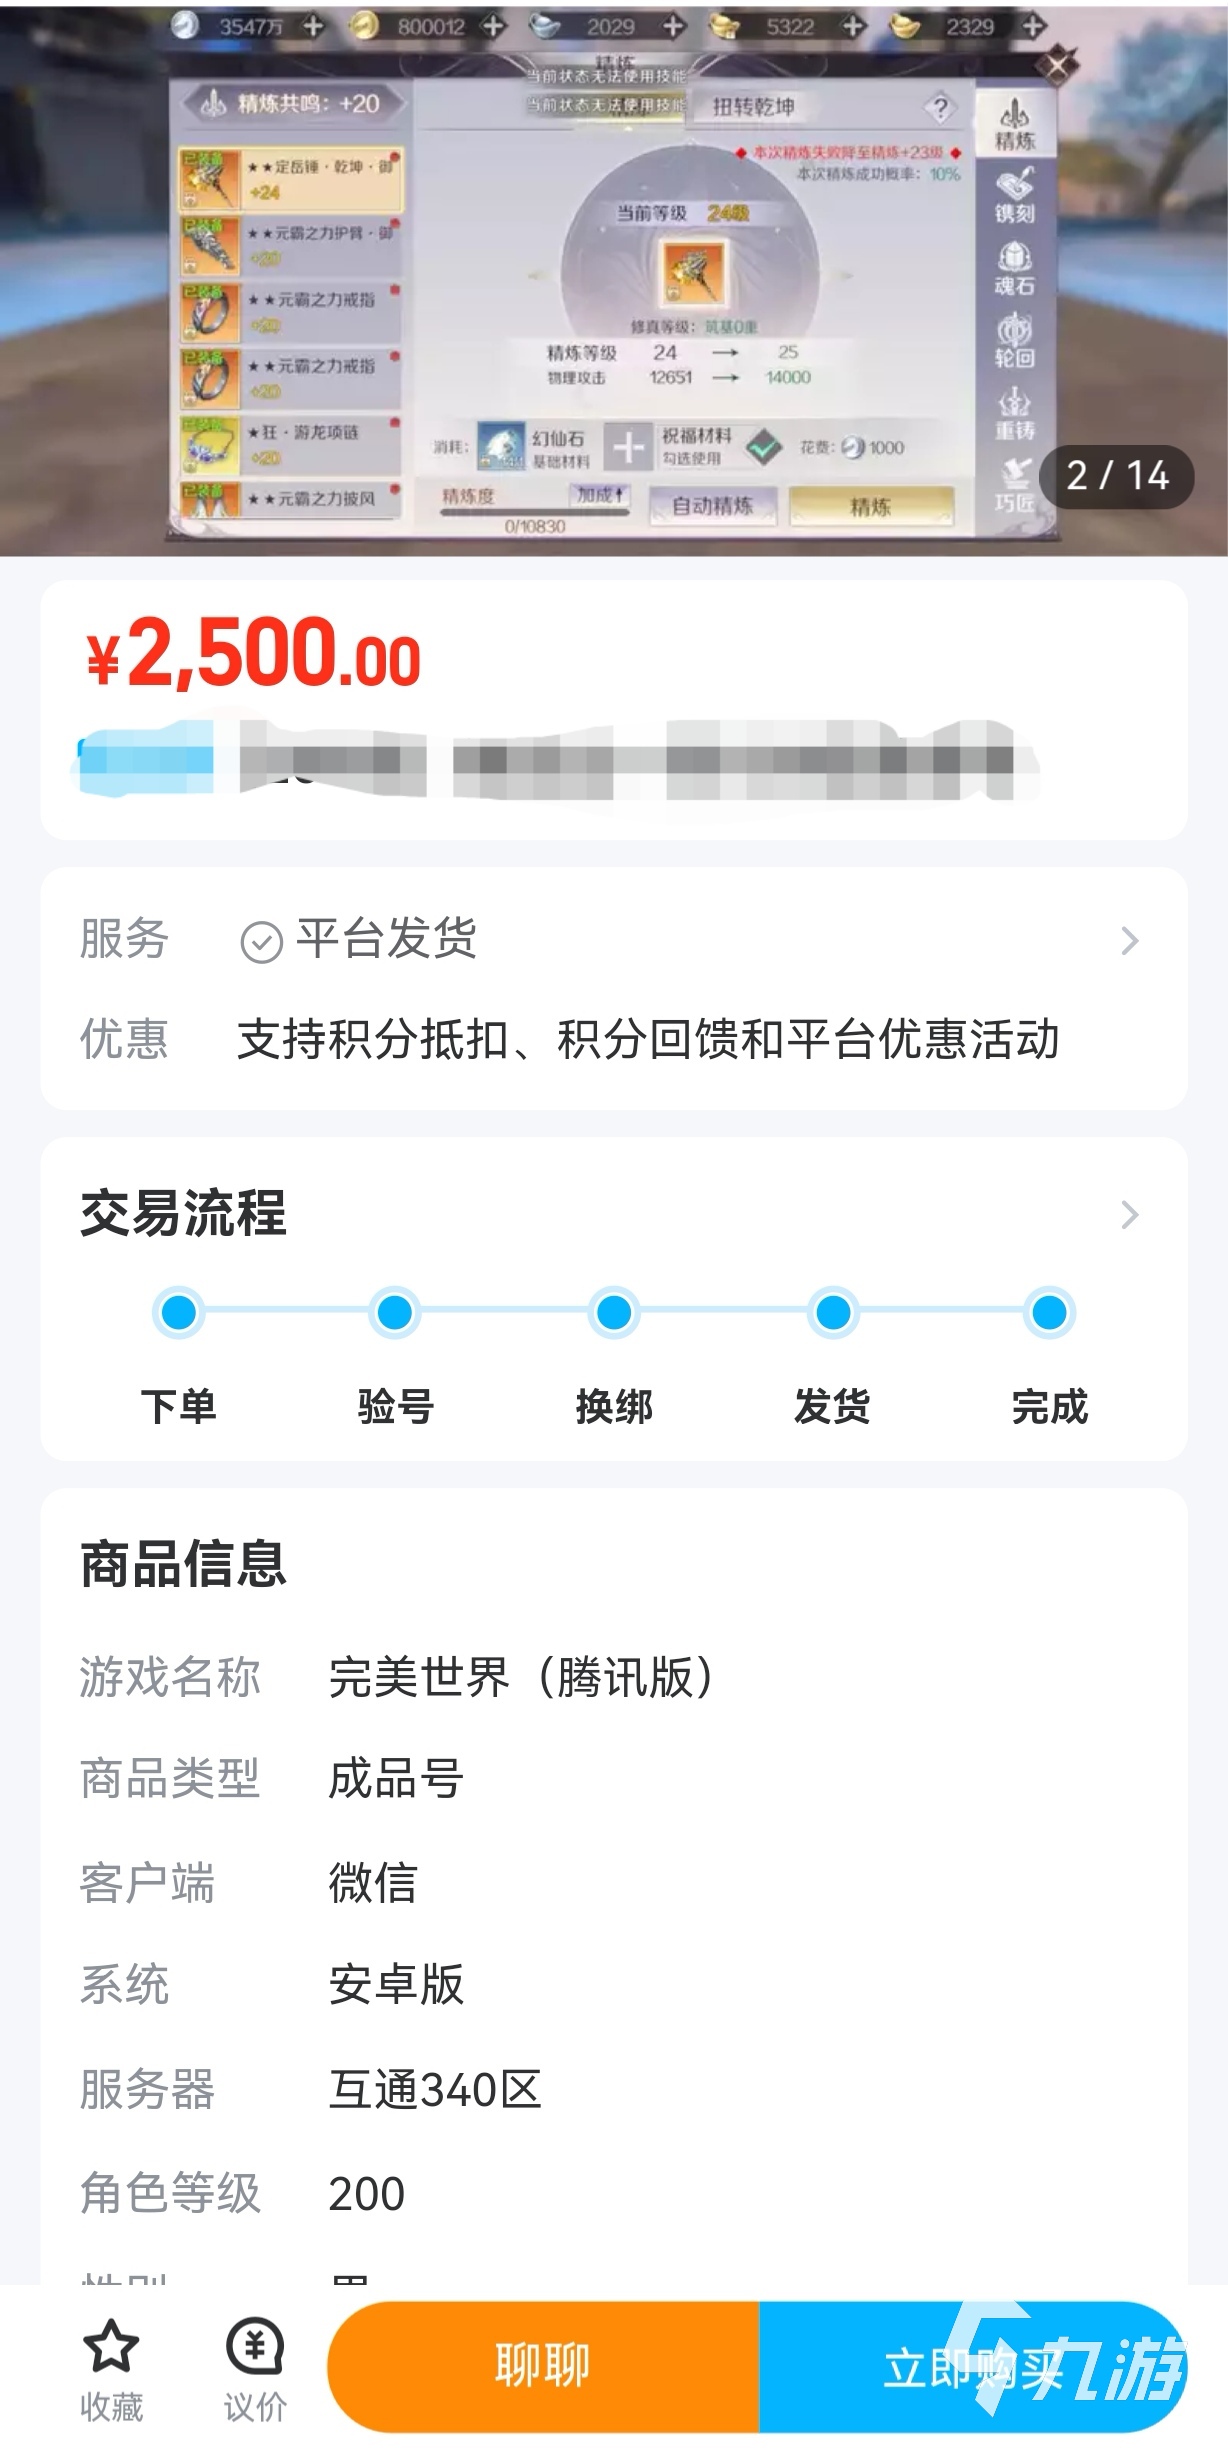Tap the plus icon beside 800012
The height and width of the screenshot is (2448, 1228).
tap(493, 27)
